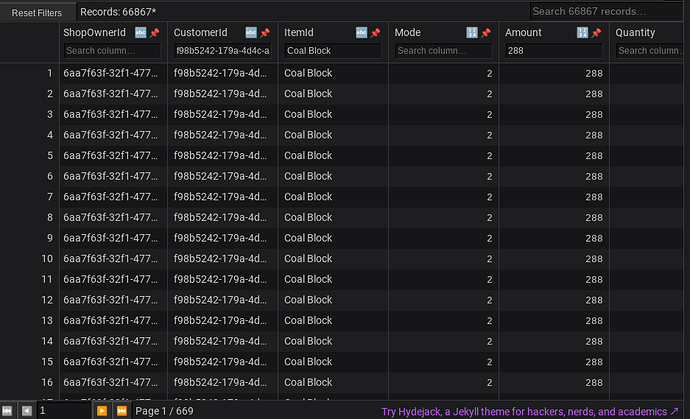The width and height of the screenshot is (690, 419).
Task: Click ItemId column text type icon
Action: (x=361, y=32)
